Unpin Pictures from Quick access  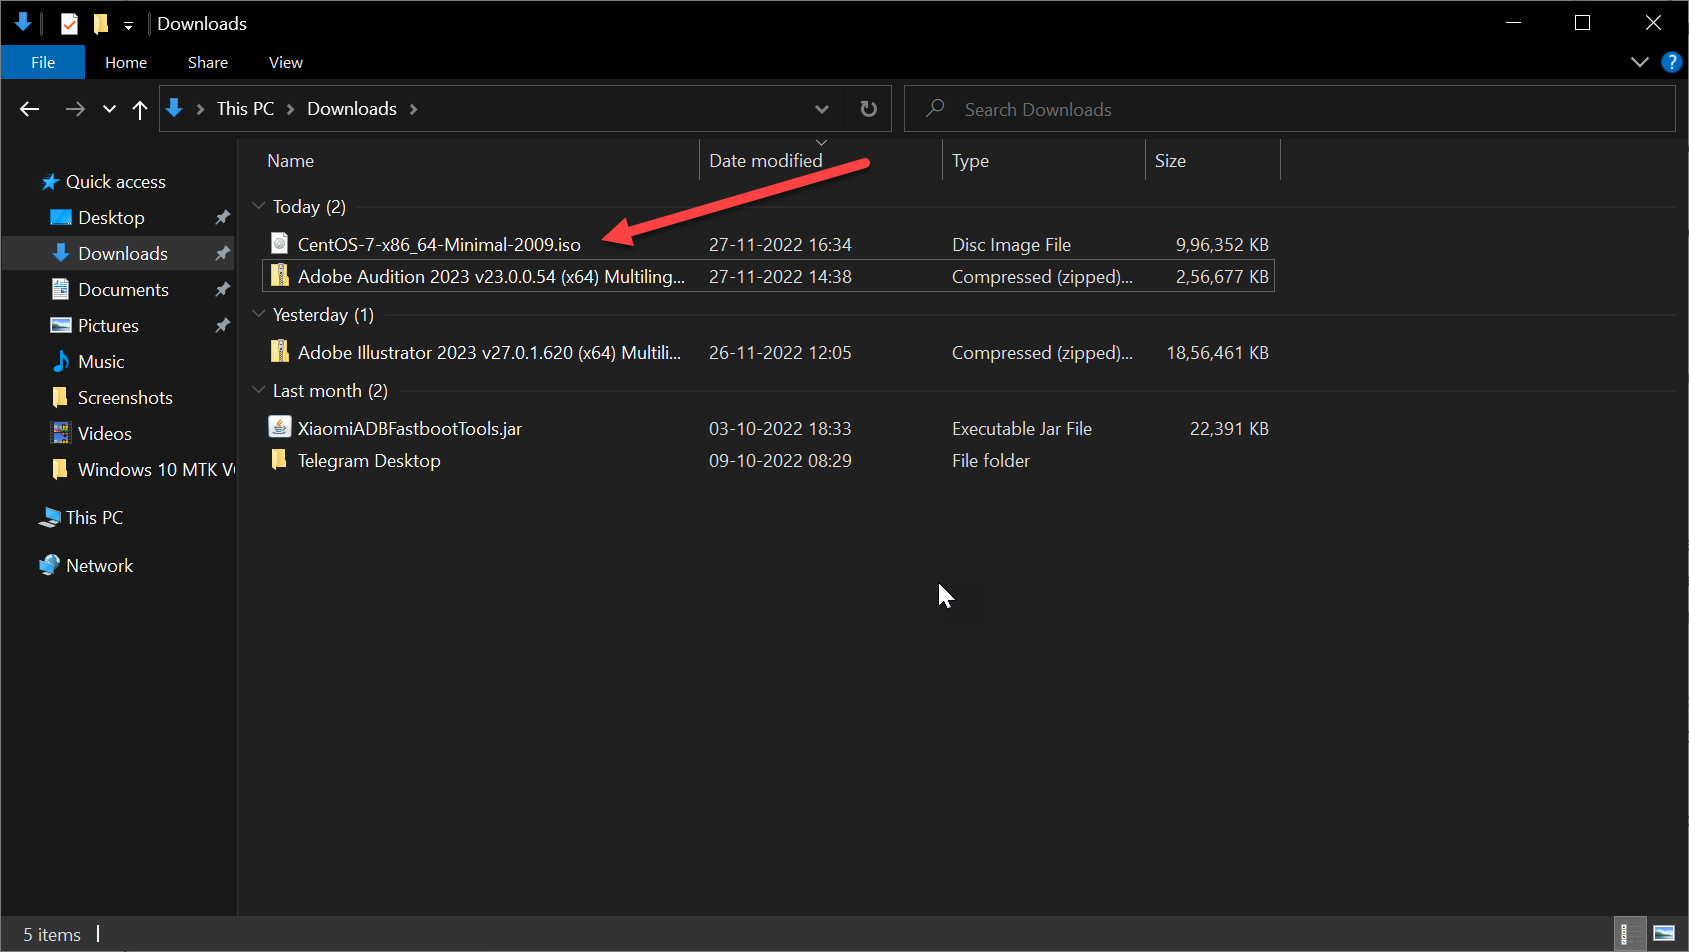click(221, 325)
